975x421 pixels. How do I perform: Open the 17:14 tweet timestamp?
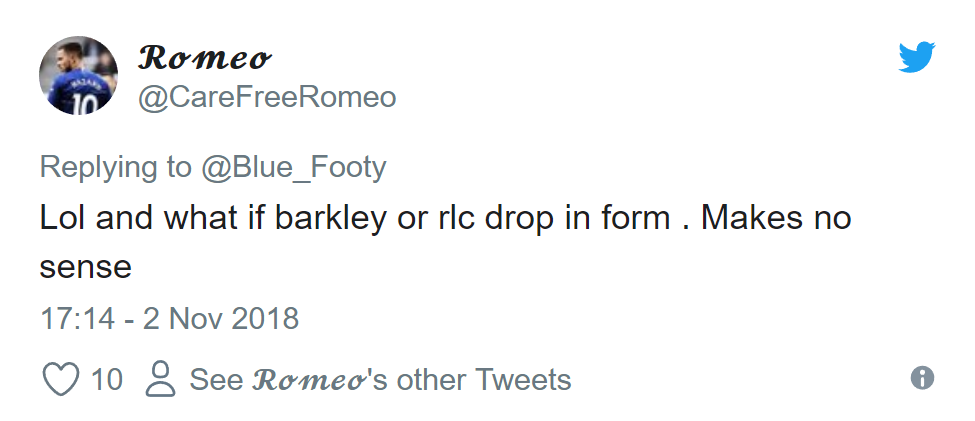(x=76, y=319)
